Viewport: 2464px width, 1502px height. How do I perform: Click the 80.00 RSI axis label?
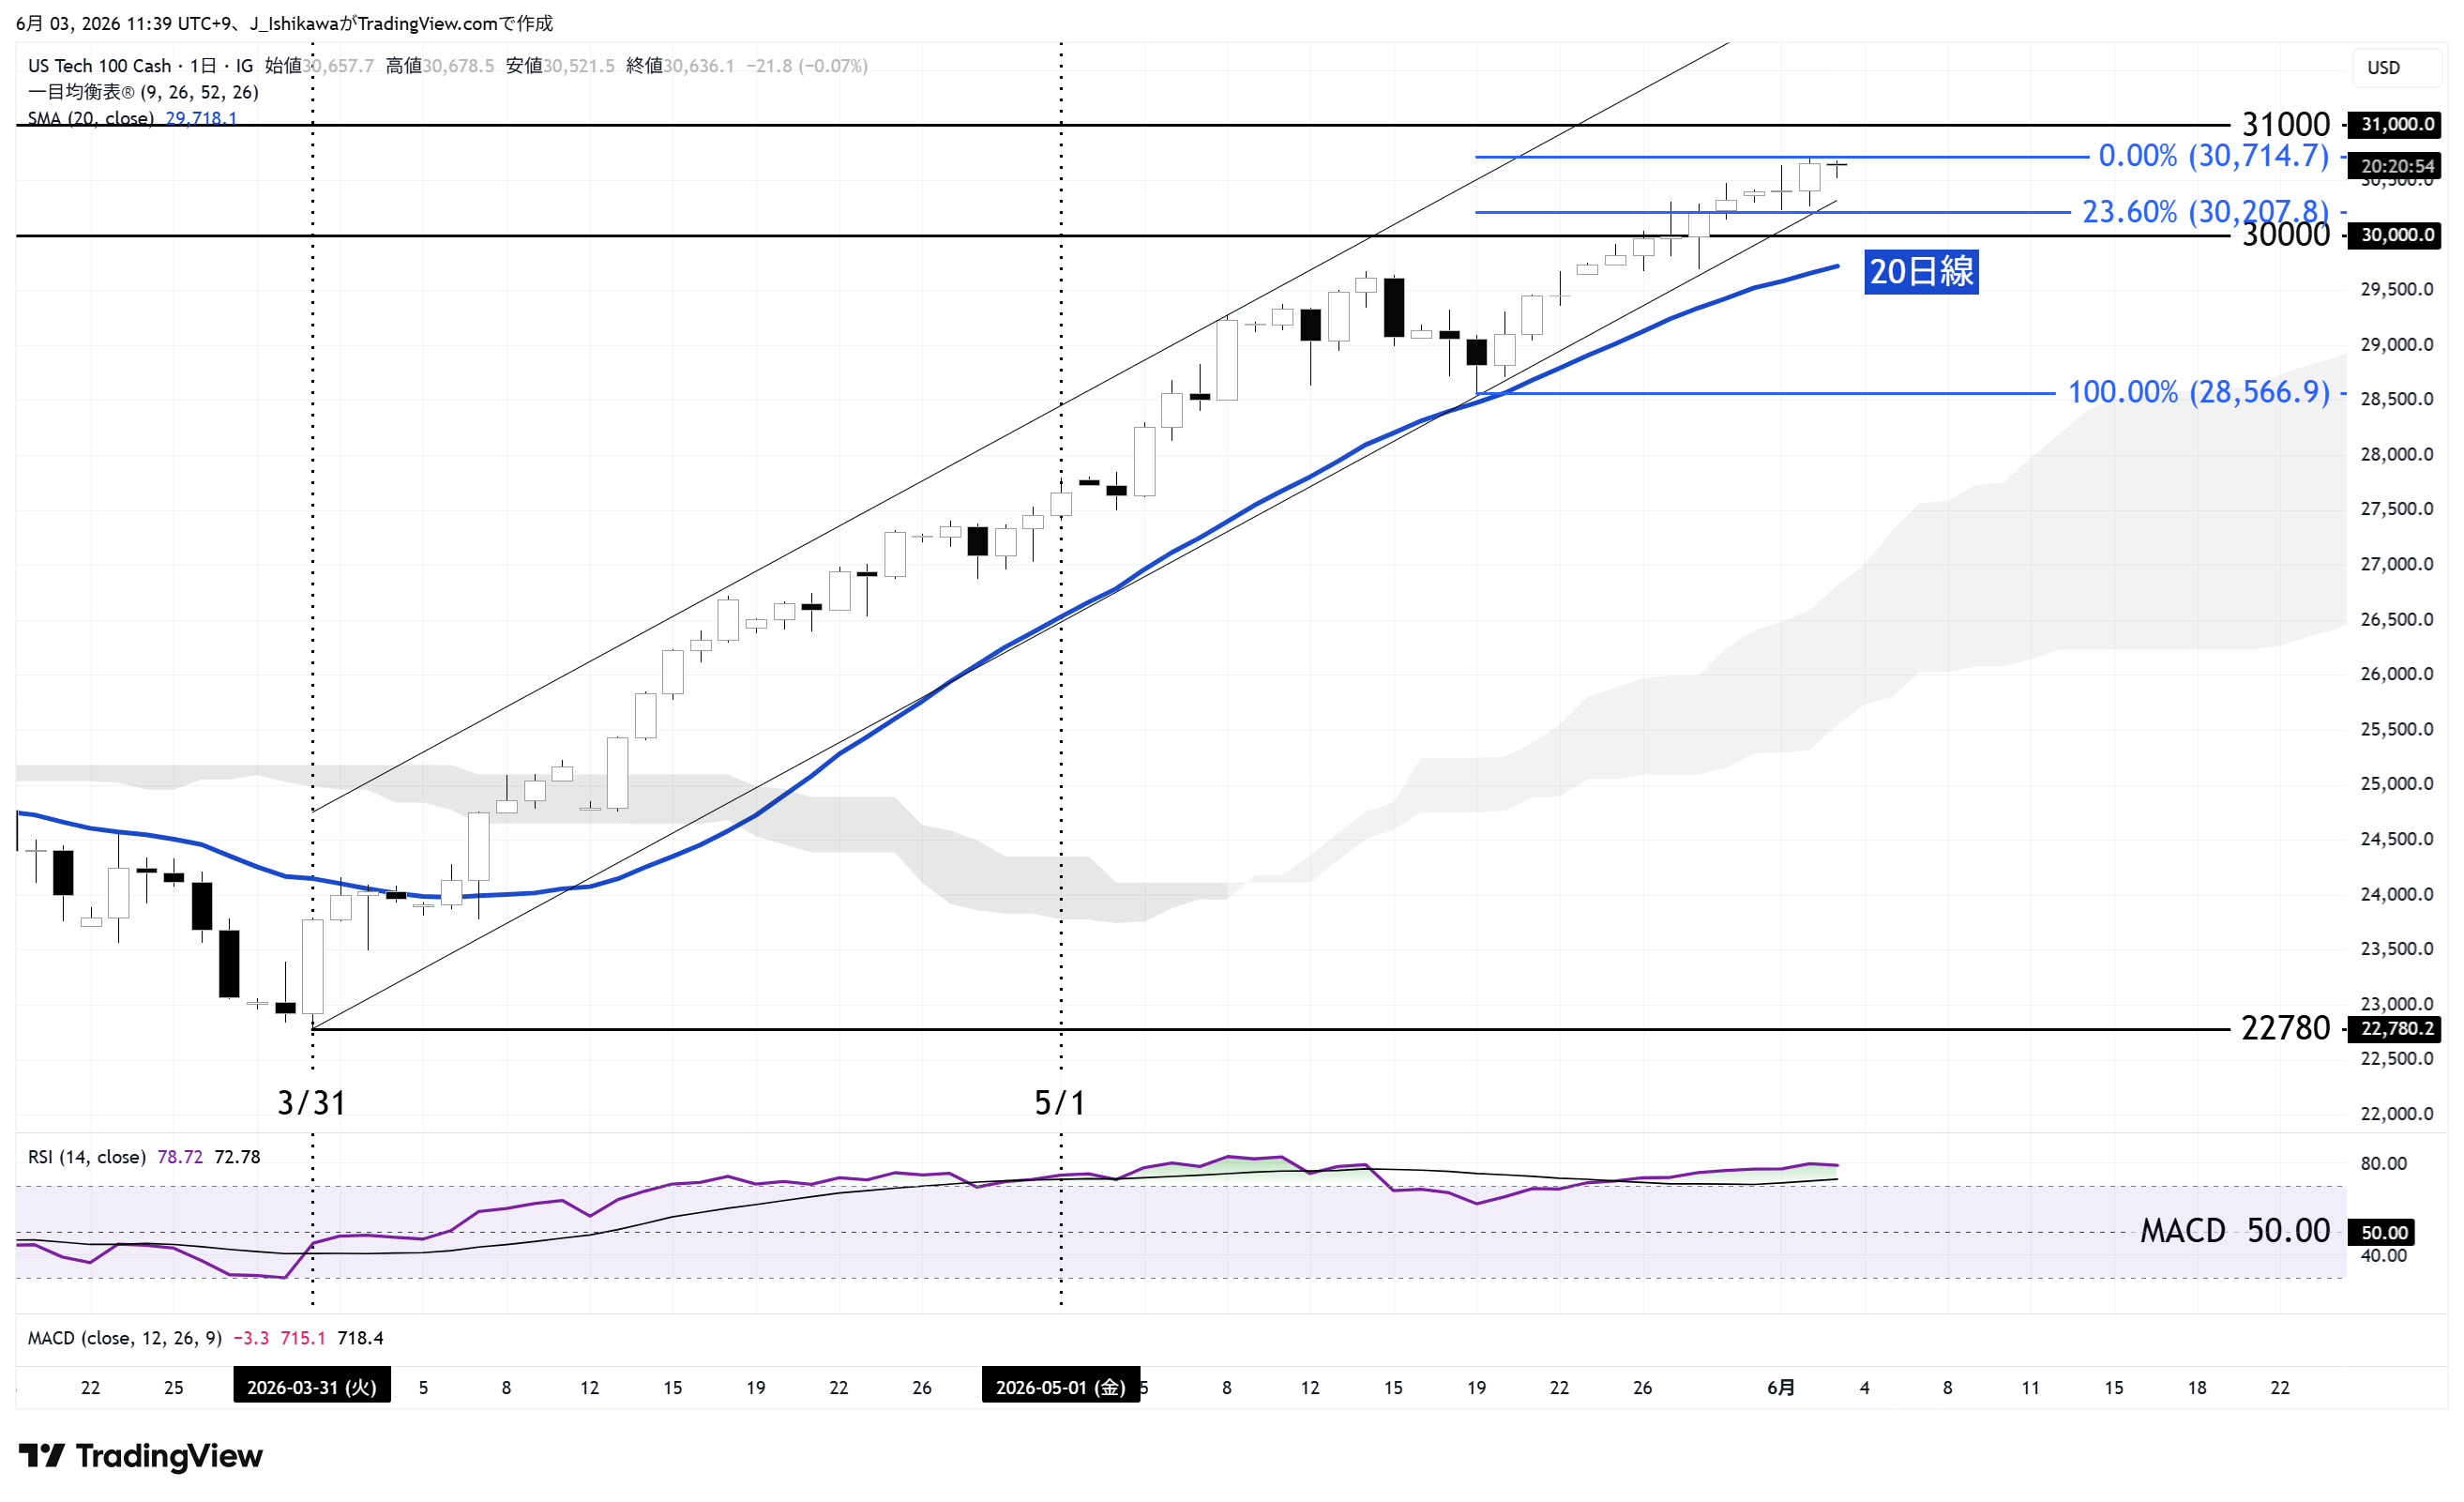(x=2383, y=1162)
